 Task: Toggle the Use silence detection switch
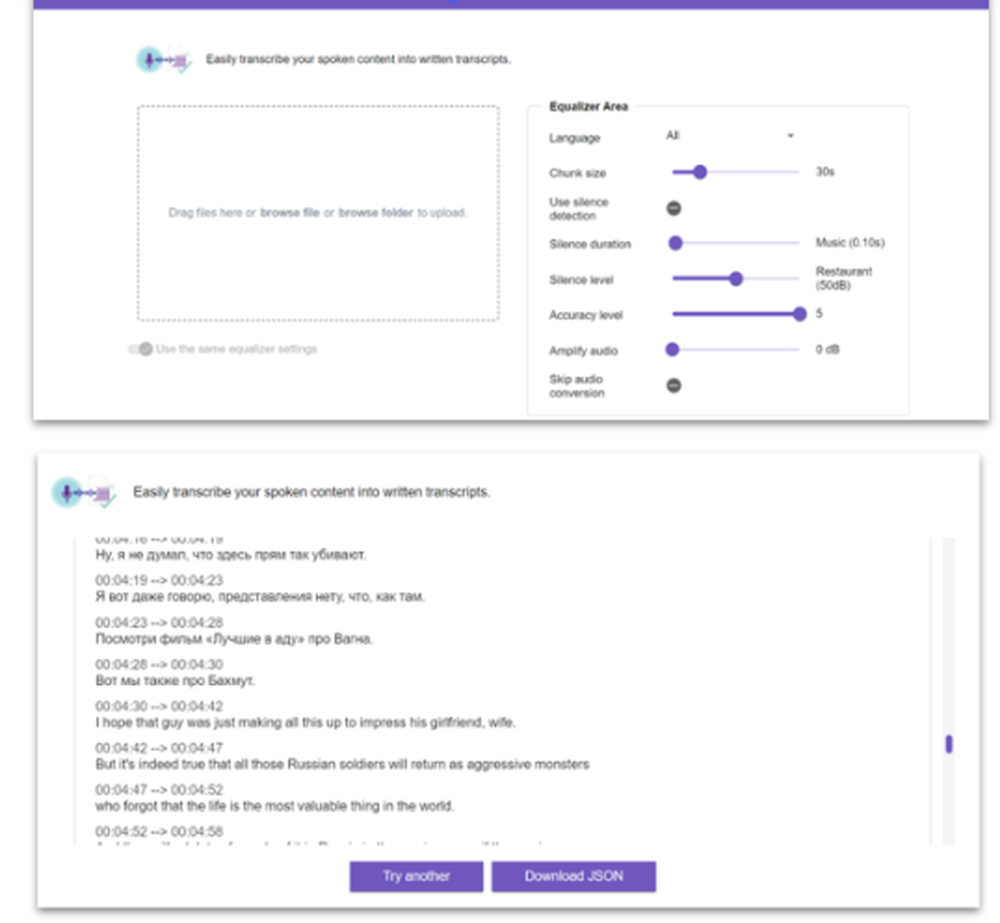click(x=673, y=209)
